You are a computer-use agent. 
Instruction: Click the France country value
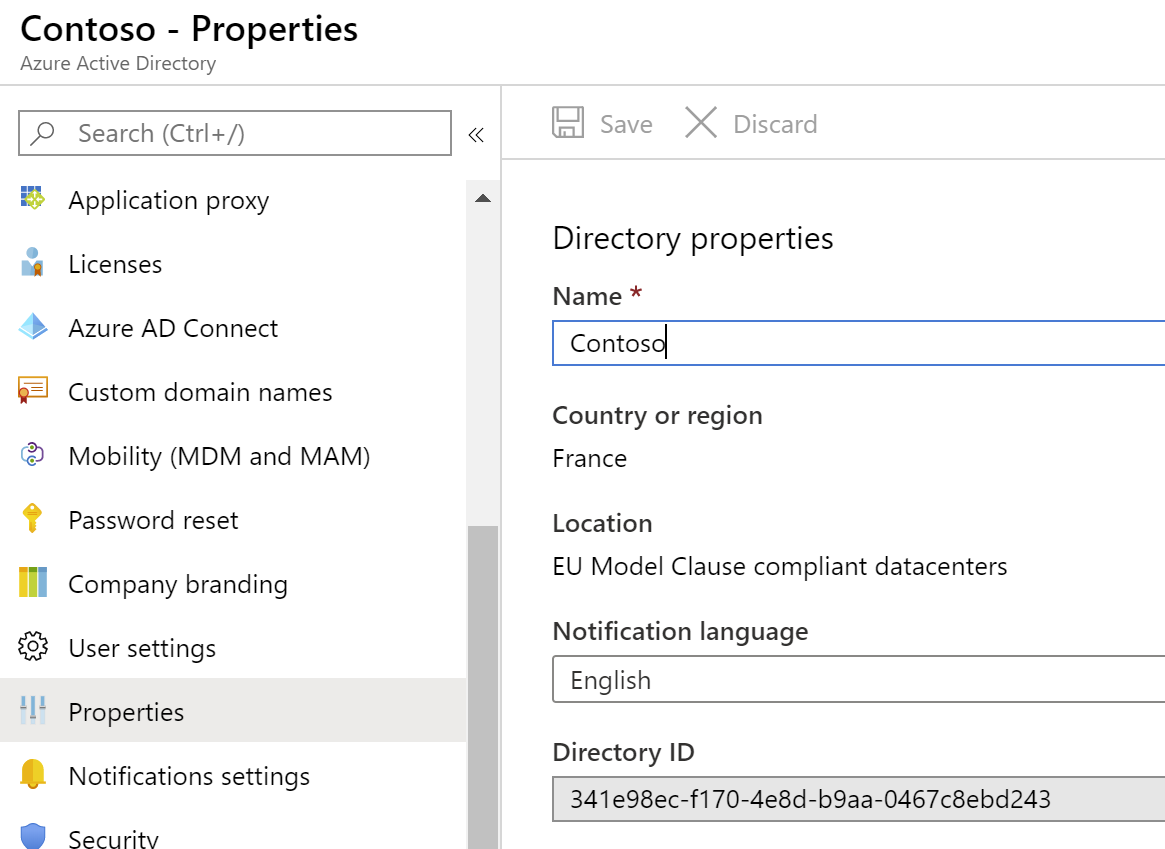click(589, 458)
